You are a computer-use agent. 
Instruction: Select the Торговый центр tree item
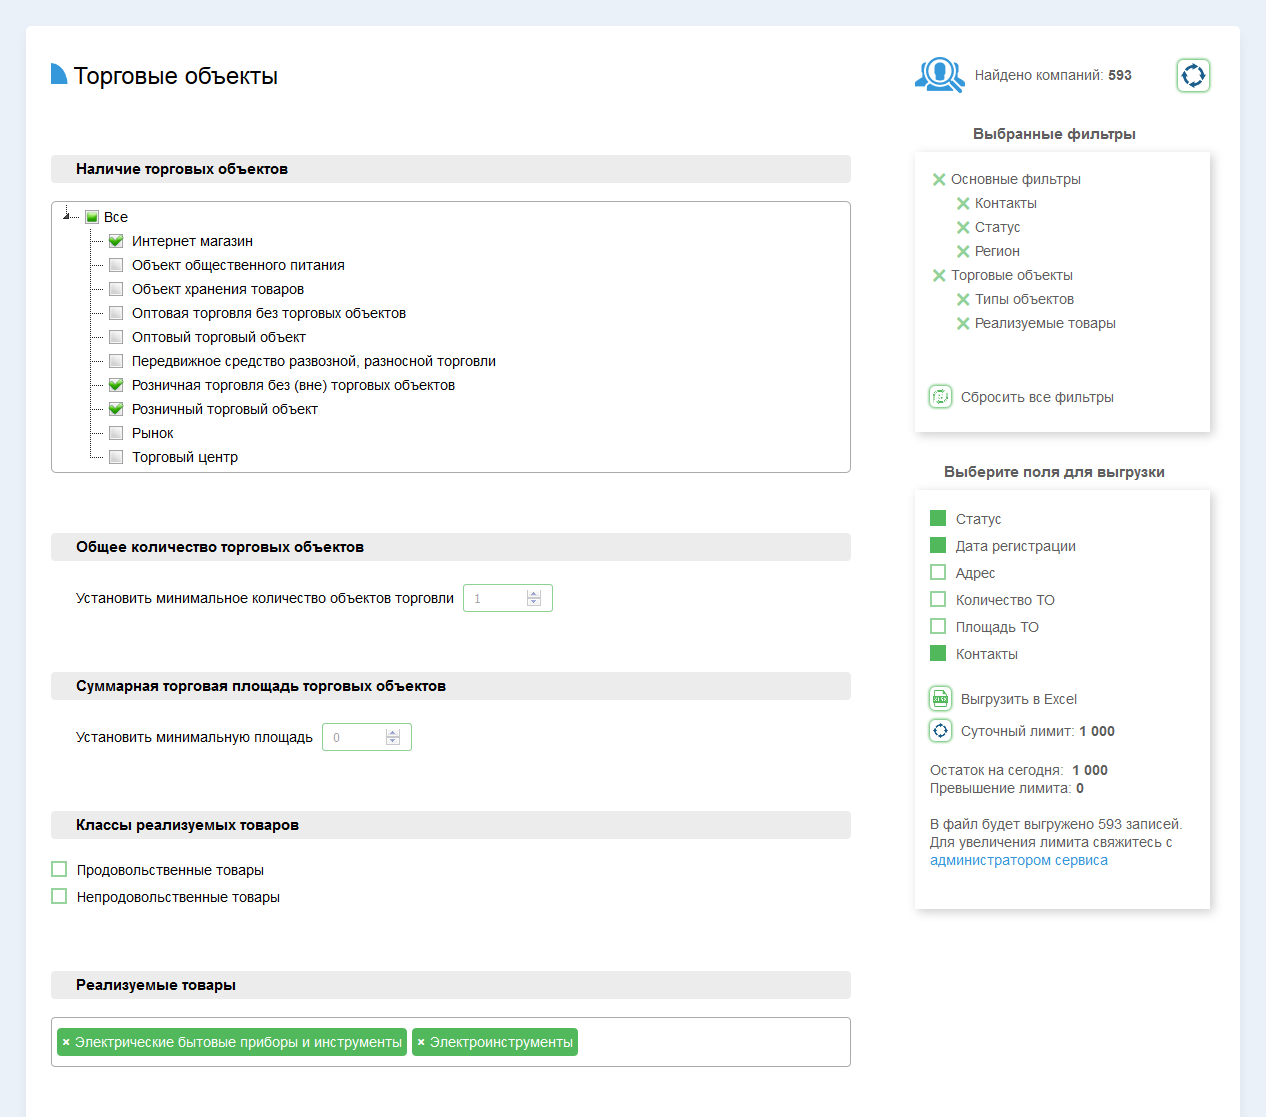[x=185, y=457]
